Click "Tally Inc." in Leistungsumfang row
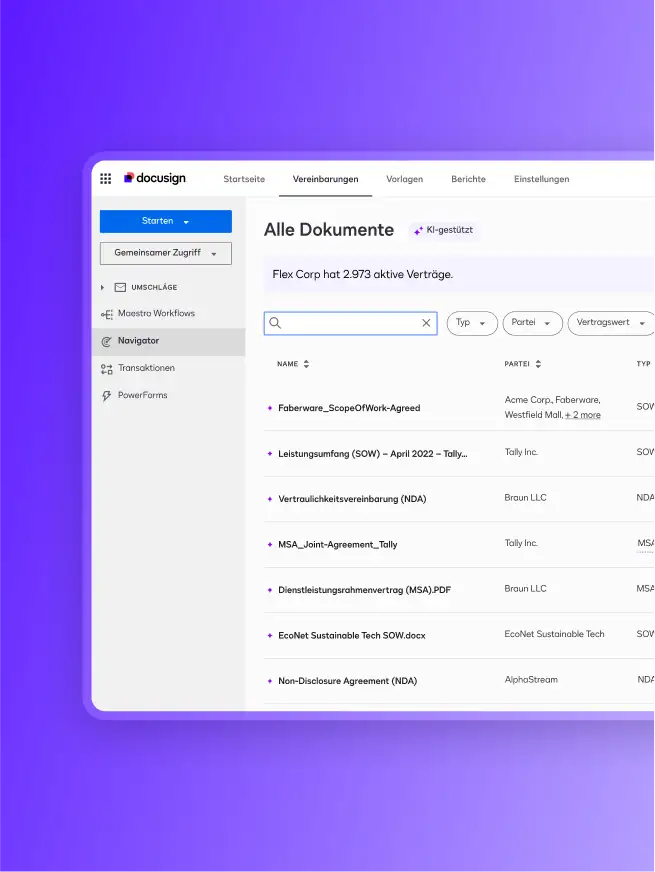Screen dimensions: 655x872 [521, 452]
